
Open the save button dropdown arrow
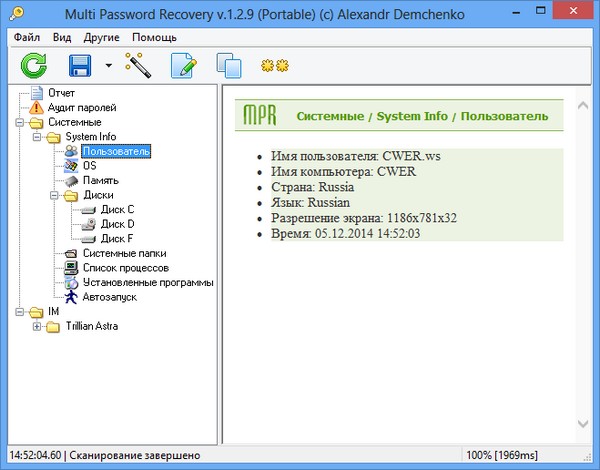pyautogui.click(x=107, y=67)
